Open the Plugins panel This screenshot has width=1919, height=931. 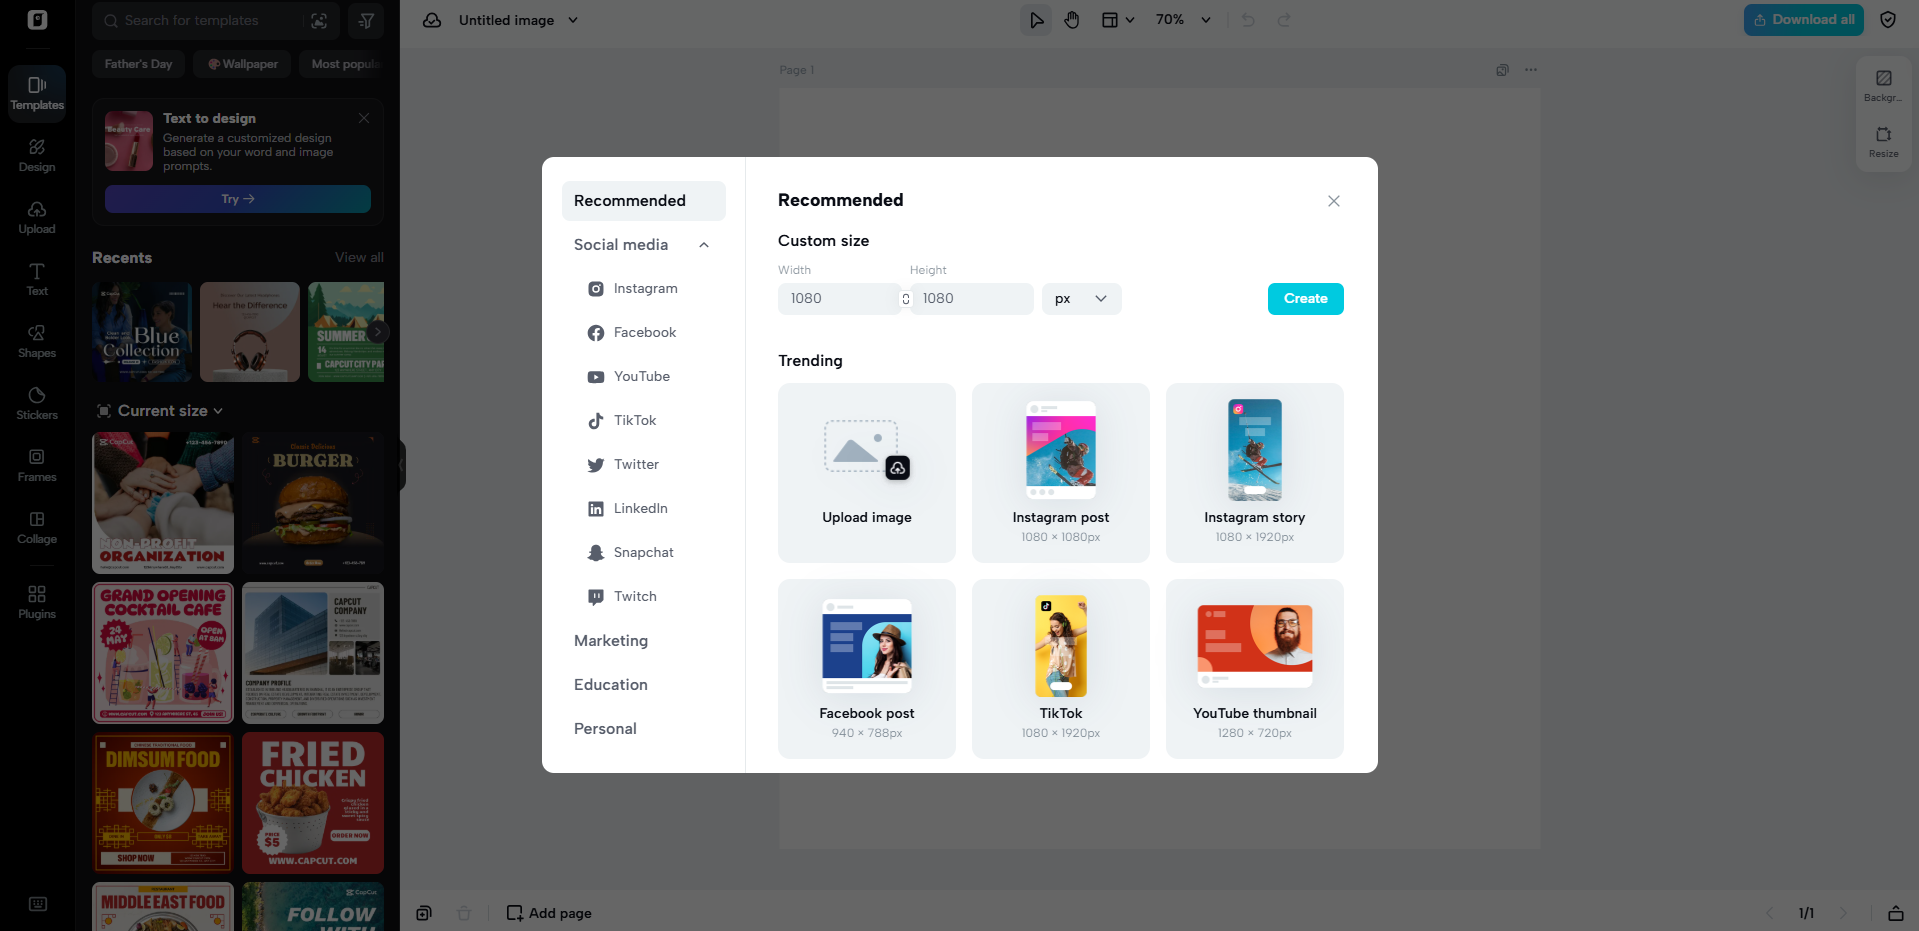[x=36, y=601]
